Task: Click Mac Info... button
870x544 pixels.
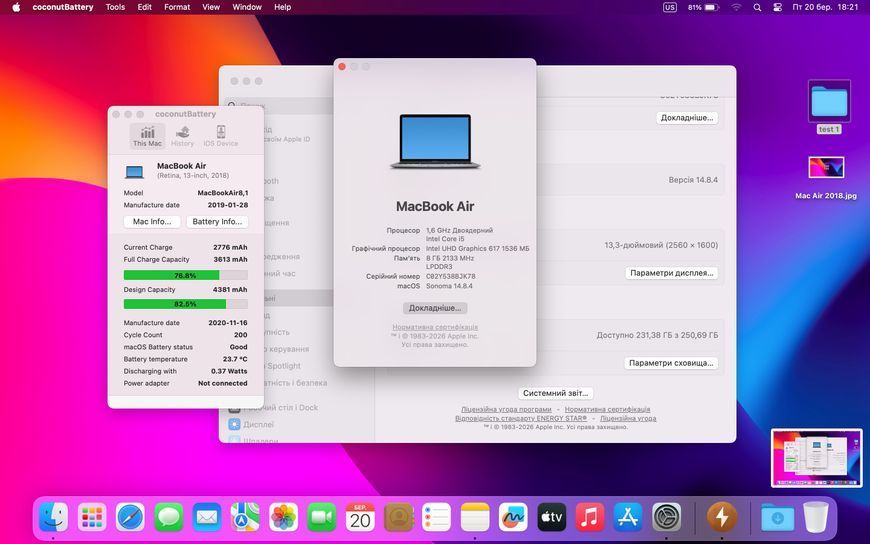Action: click(x=152, y=221)
